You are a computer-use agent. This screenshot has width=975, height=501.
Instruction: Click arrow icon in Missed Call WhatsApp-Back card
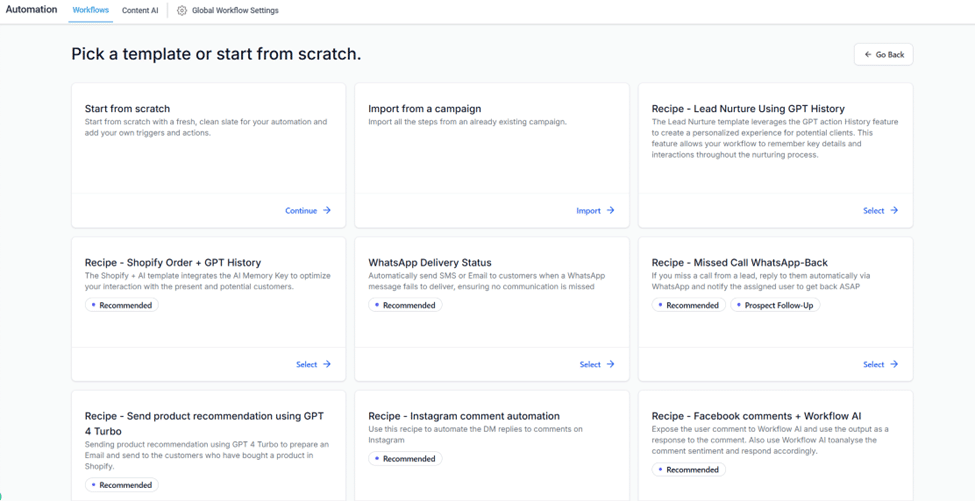tap(894, 364)
